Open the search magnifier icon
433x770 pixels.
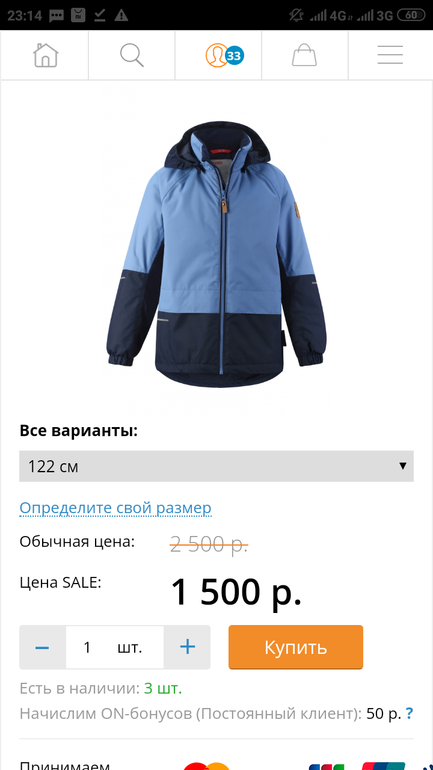[132, 55]
